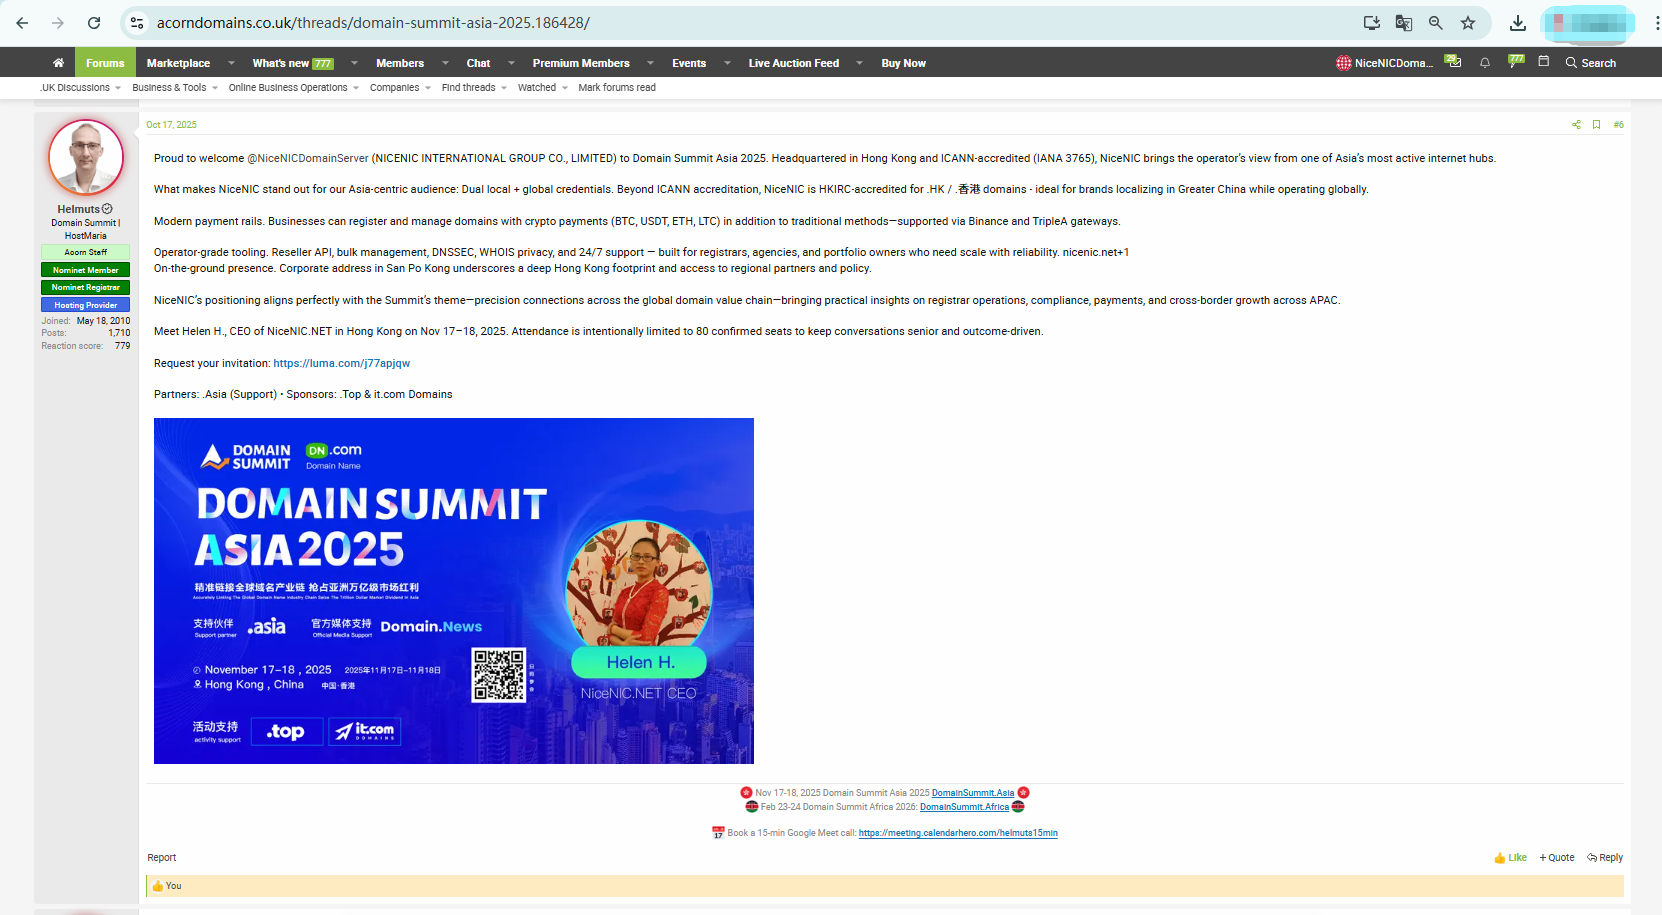Go to the forum home icon
1662x915 pixels.
(58, 63)
